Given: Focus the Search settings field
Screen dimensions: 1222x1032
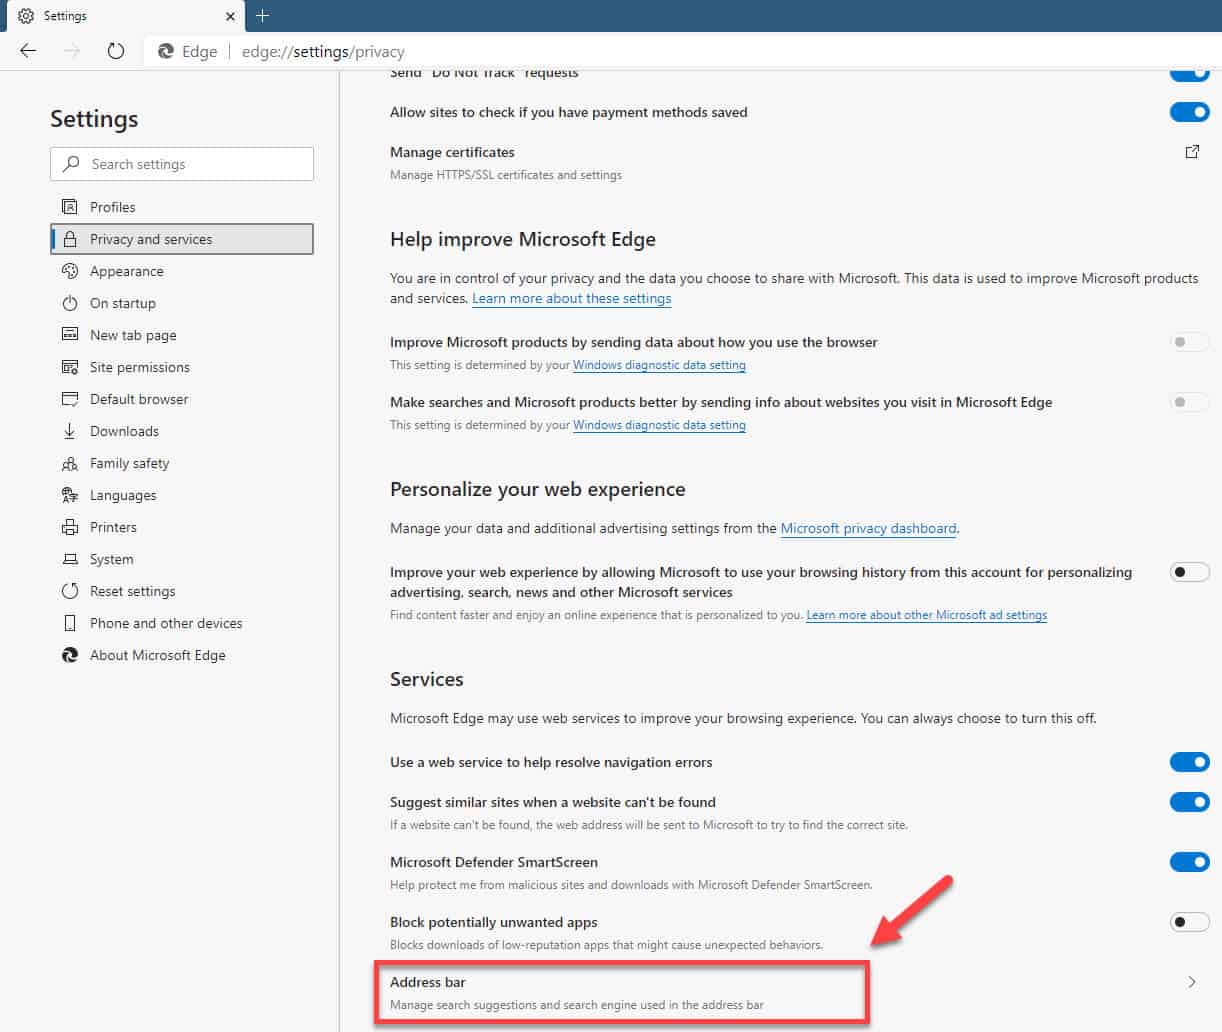Looking at the screenshot, I should tap(182, 164).
